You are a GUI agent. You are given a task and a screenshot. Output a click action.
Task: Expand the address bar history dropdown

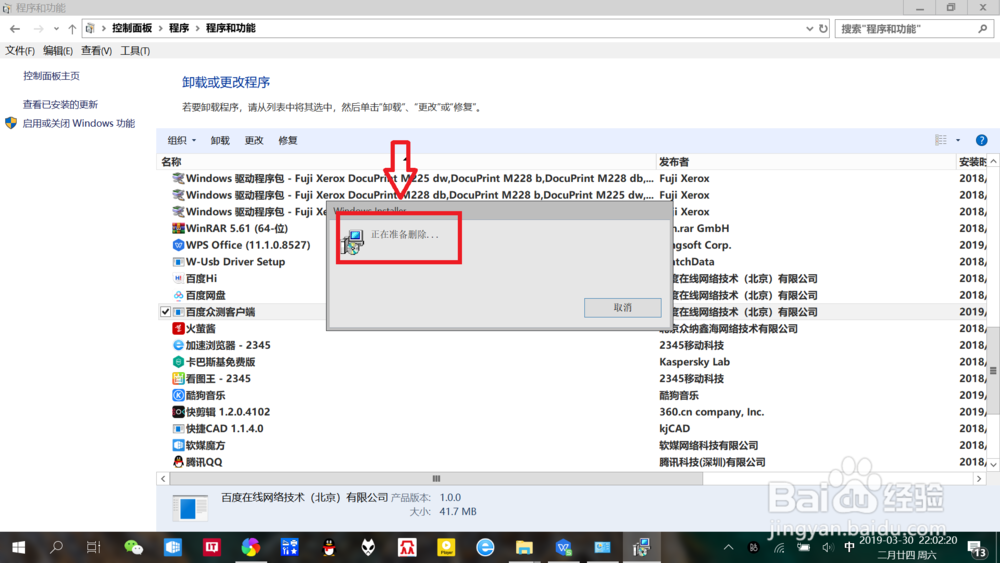pyautogui.click(x=809, y=29)
